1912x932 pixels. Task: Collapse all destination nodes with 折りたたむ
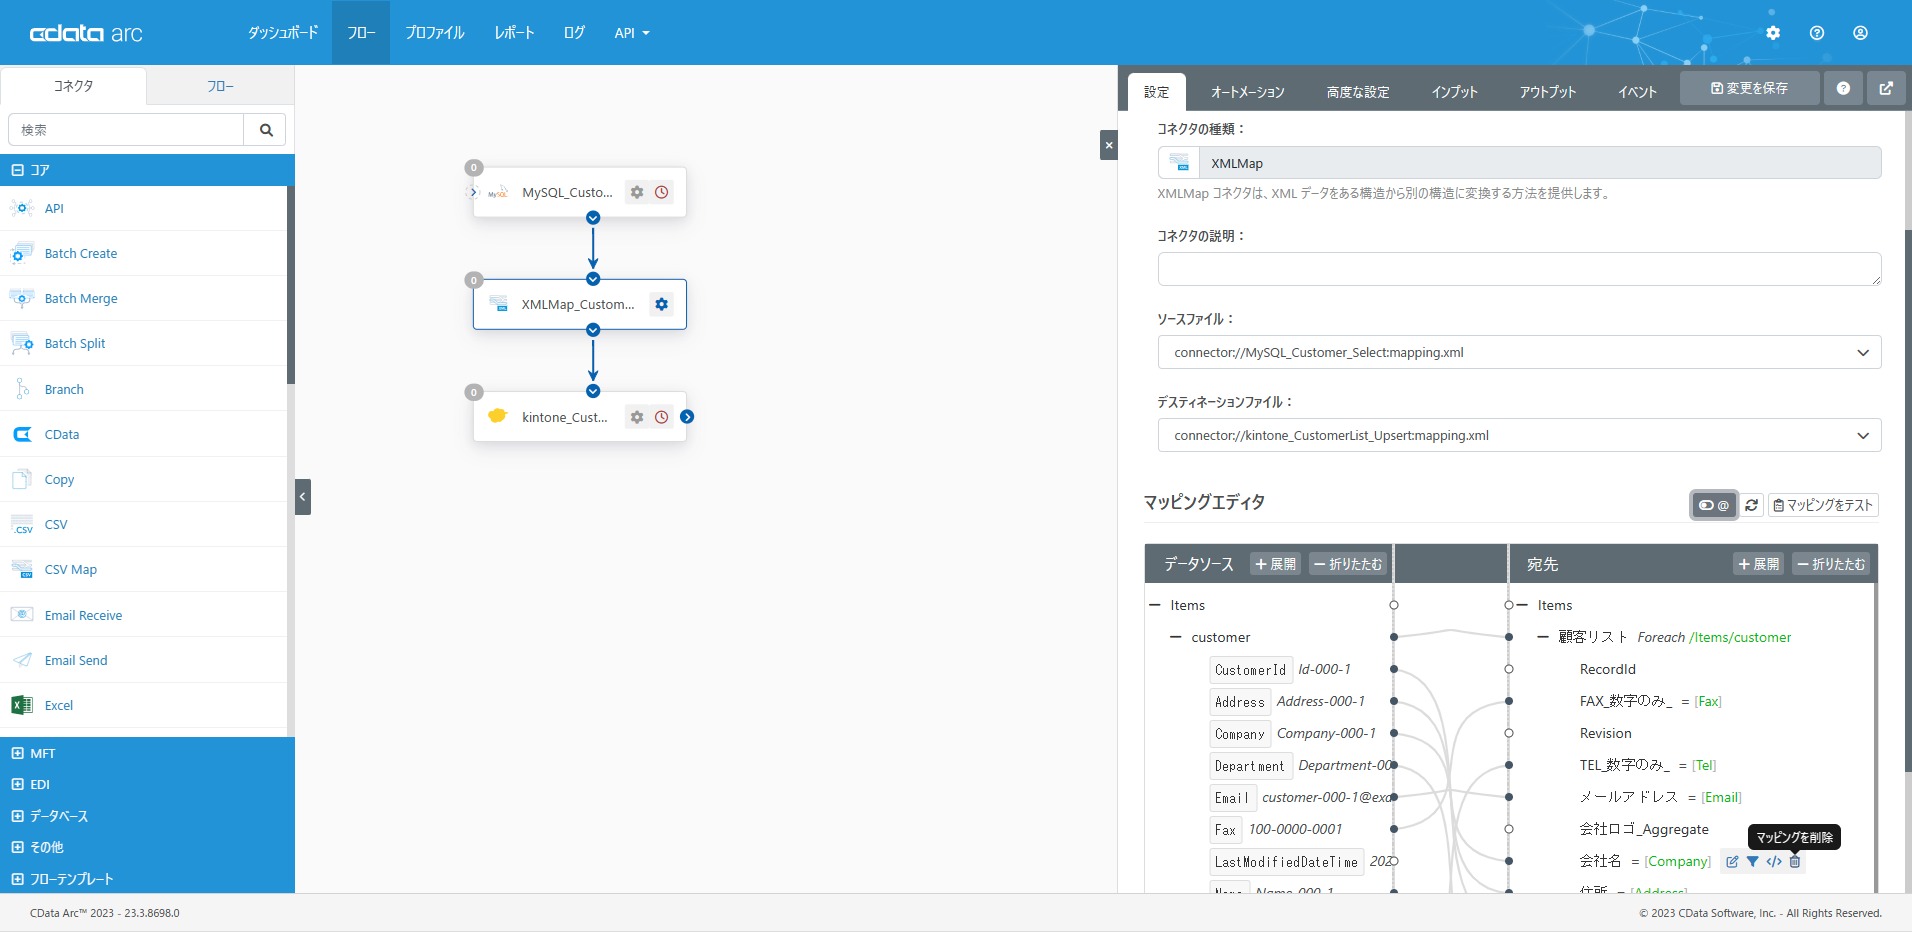tap(1831, 564)
